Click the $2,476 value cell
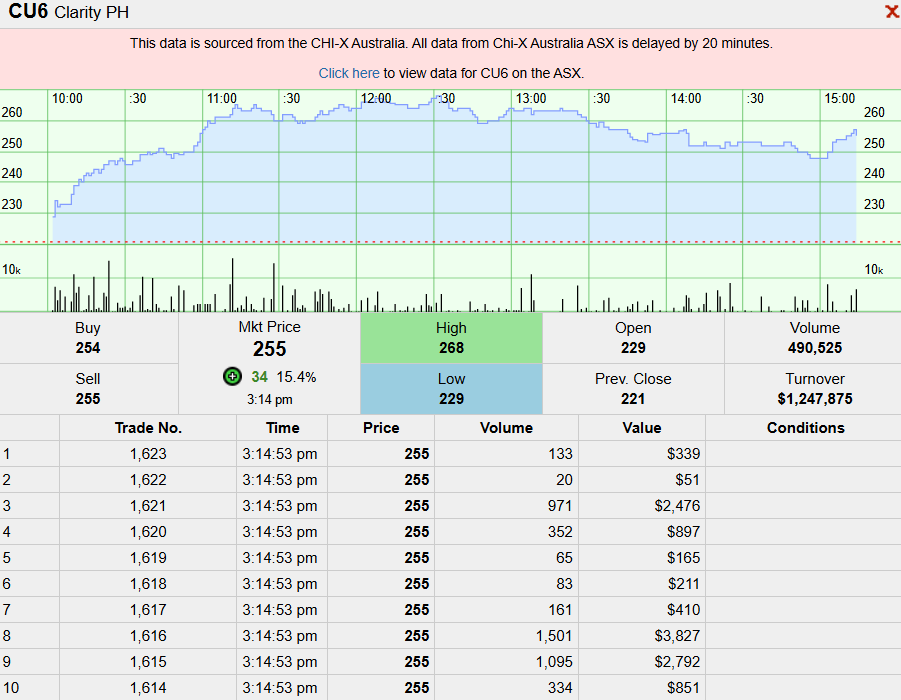This screenshot has width=901, height=700. tap(642, 506)
